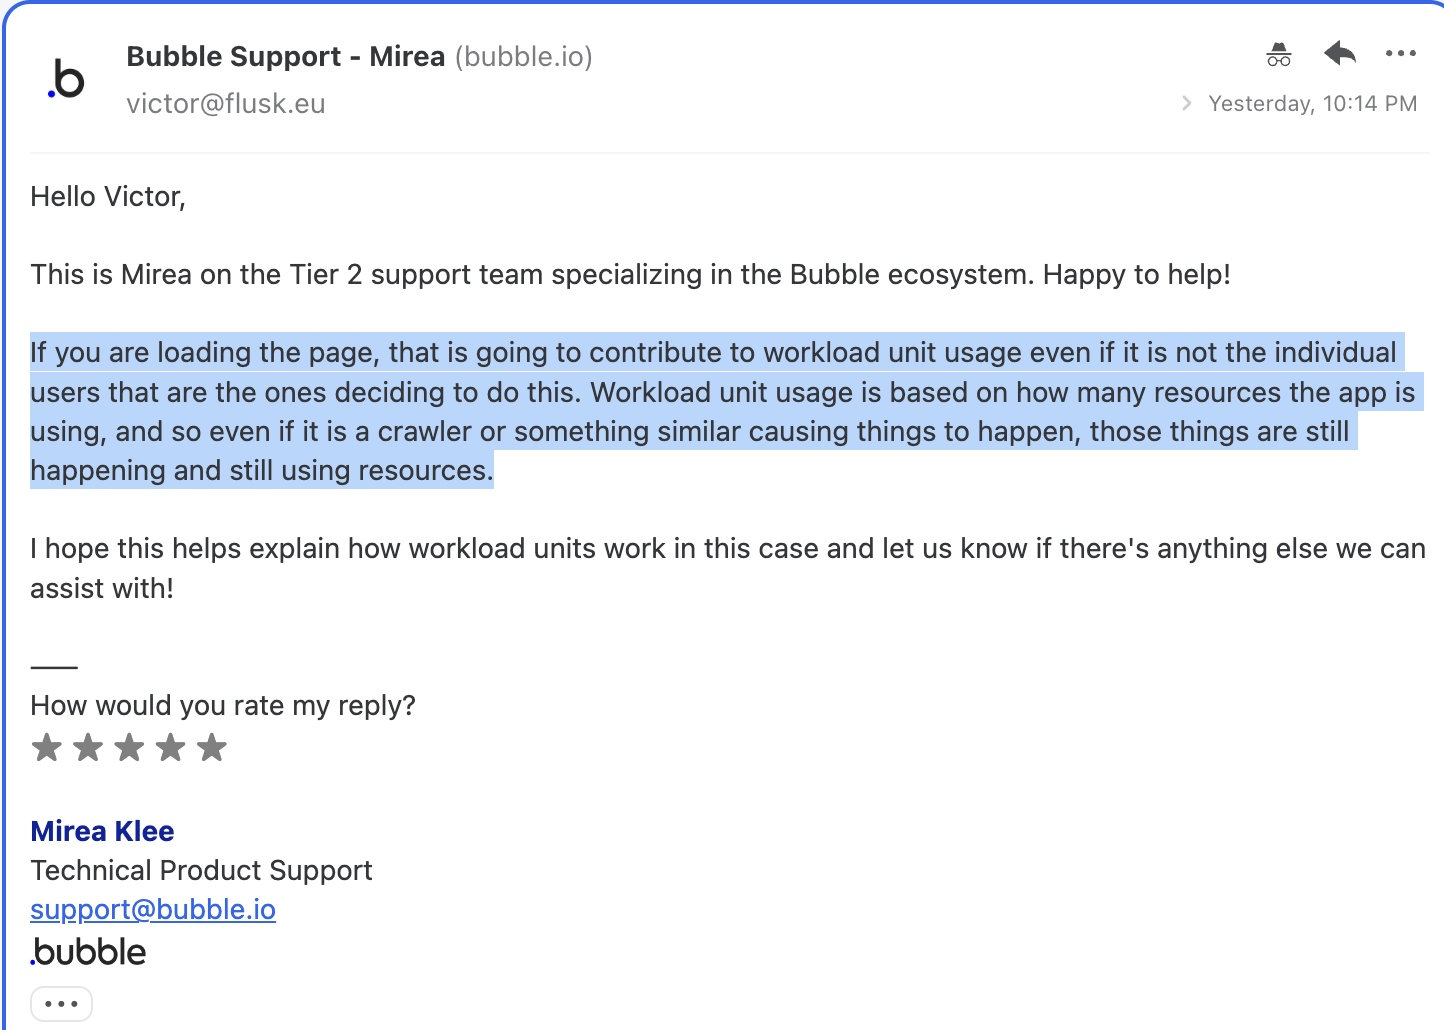Expand quoted text with the ellipsis button
The image size is (1444, 1030).
(61, 1003)
